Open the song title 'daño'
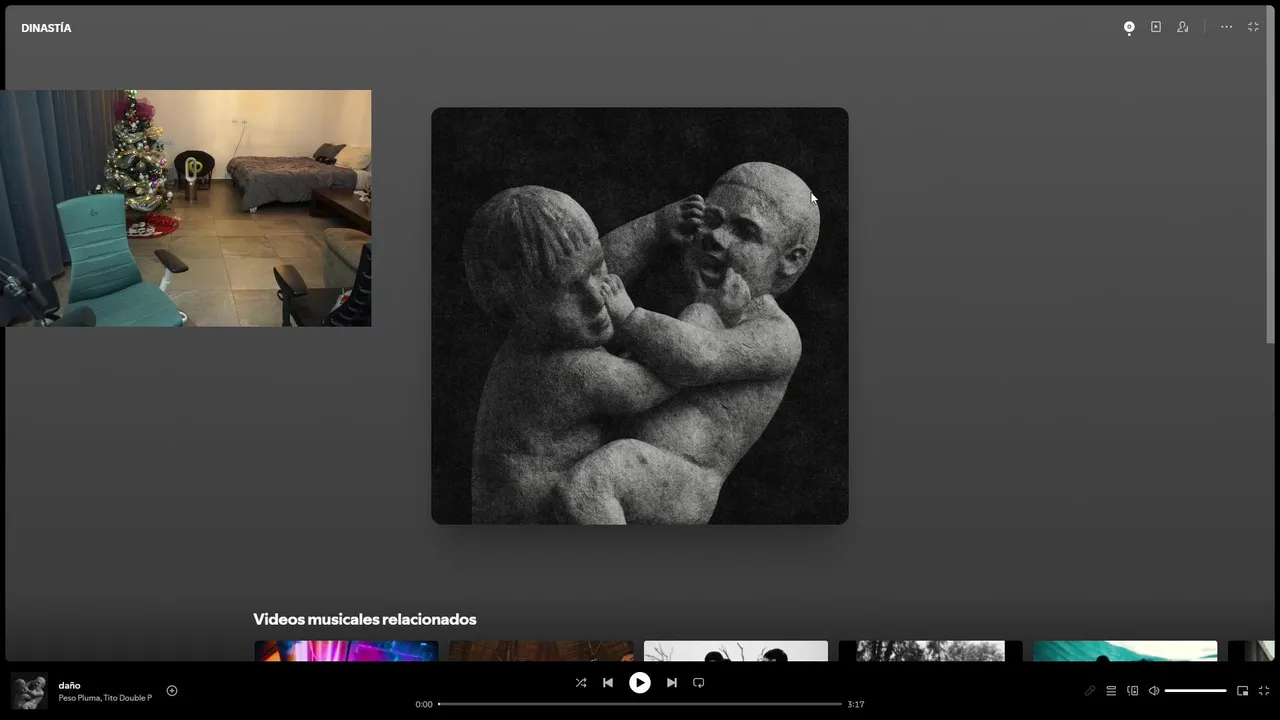1280x720 pixels. [x=69, y=685]
